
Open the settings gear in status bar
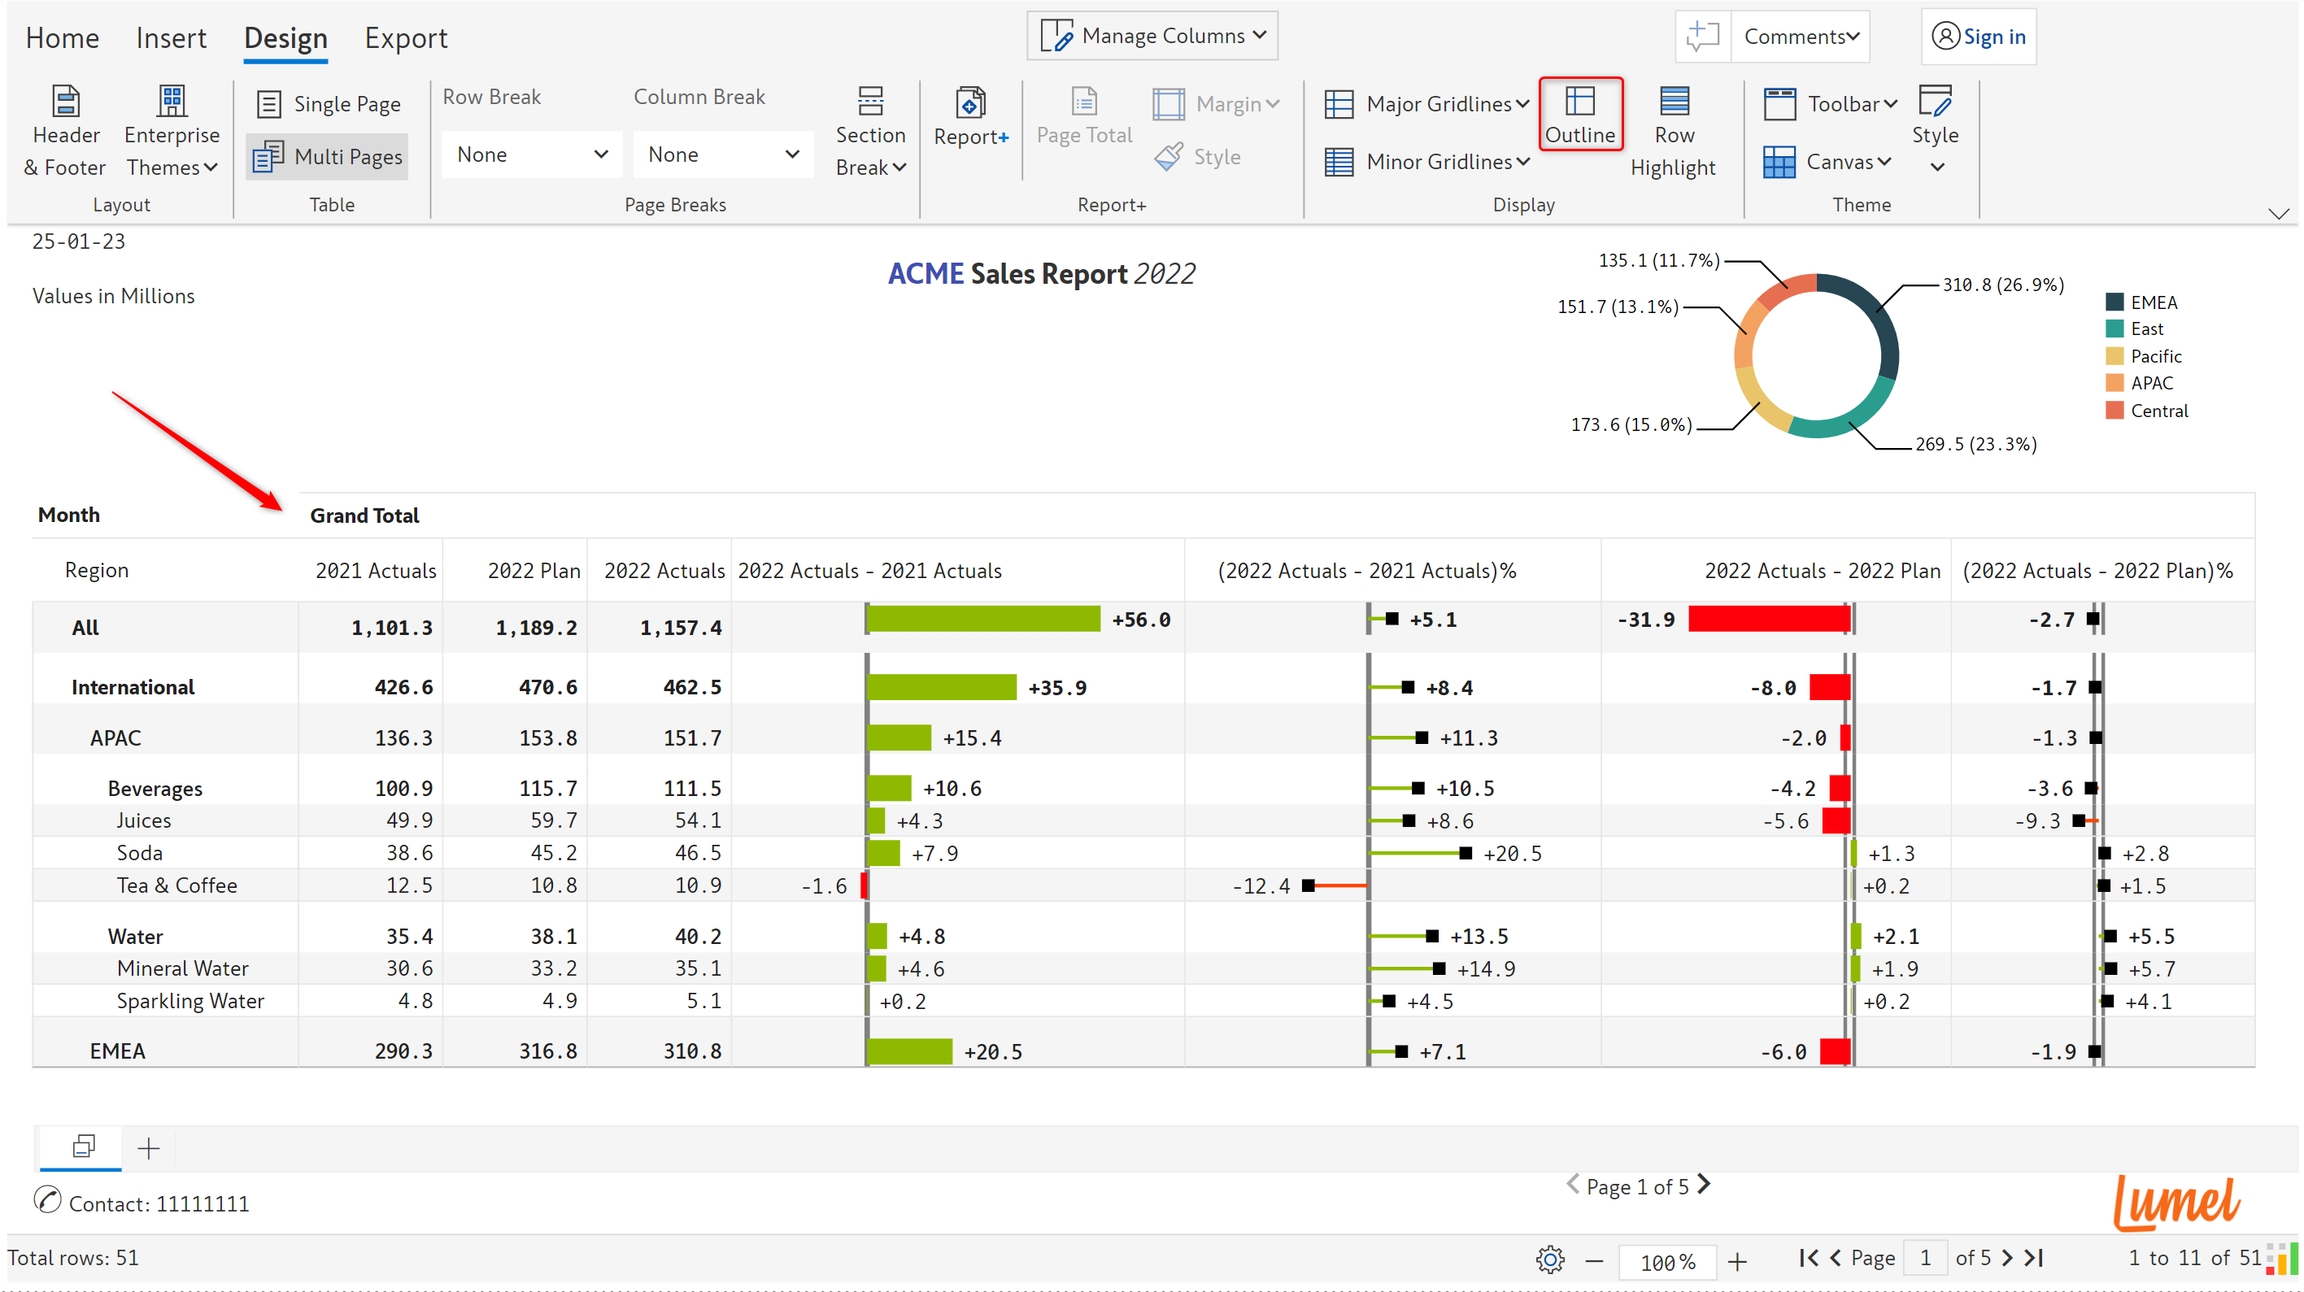1549,1259
